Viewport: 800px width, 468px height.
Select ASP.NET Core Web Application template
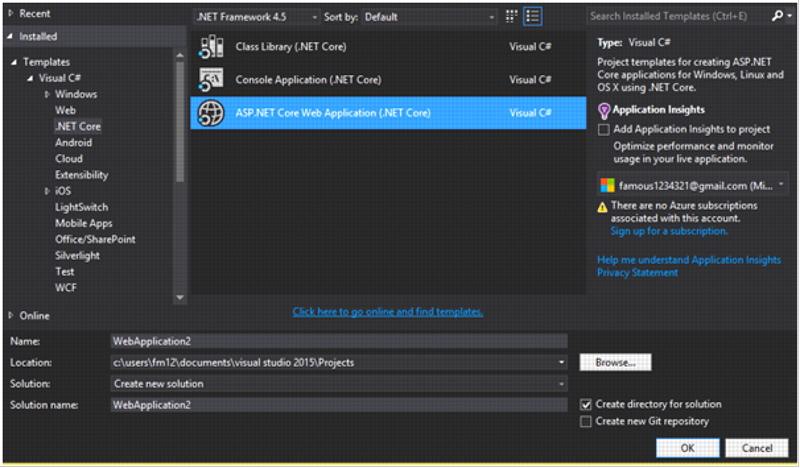tap(388, 113)
